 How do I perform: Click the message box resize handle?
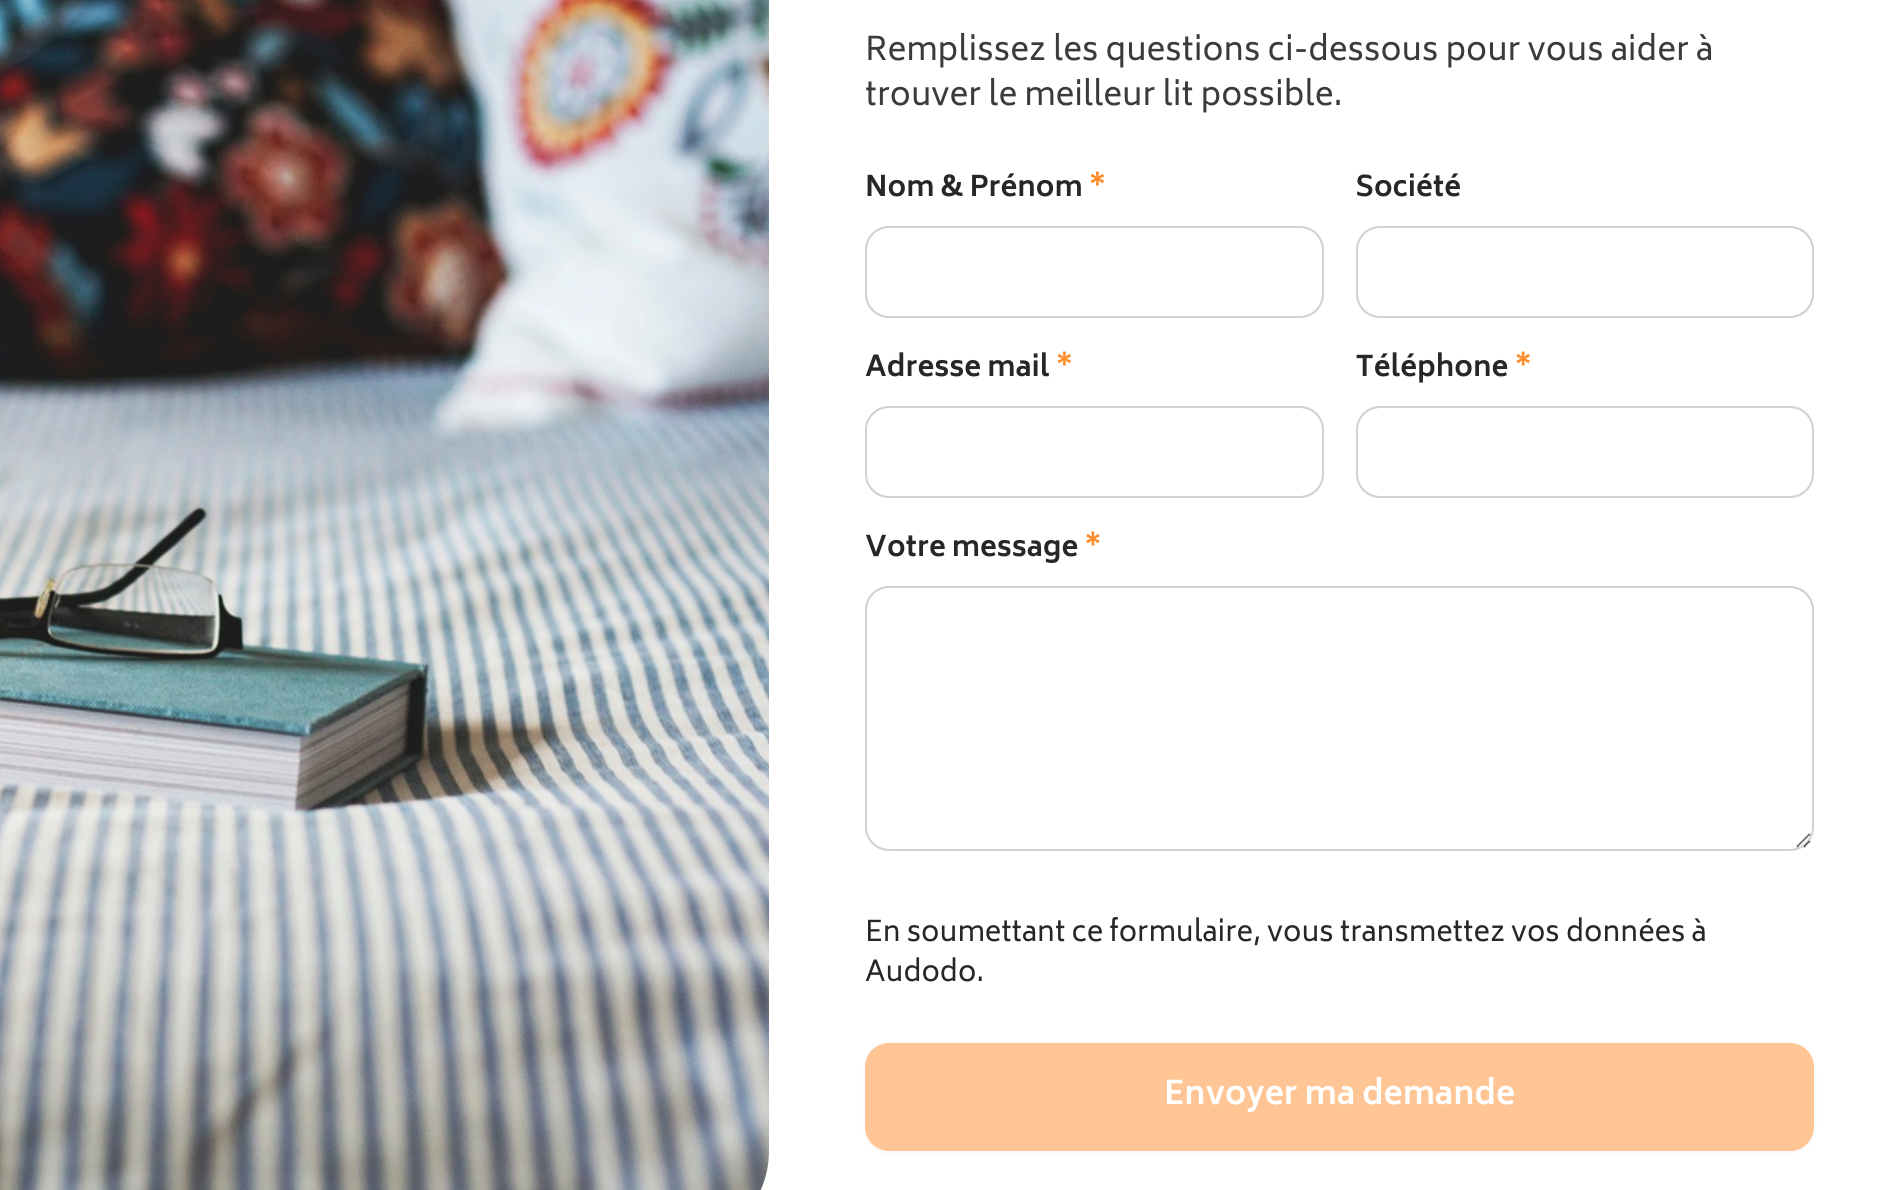coord(1803,841)
